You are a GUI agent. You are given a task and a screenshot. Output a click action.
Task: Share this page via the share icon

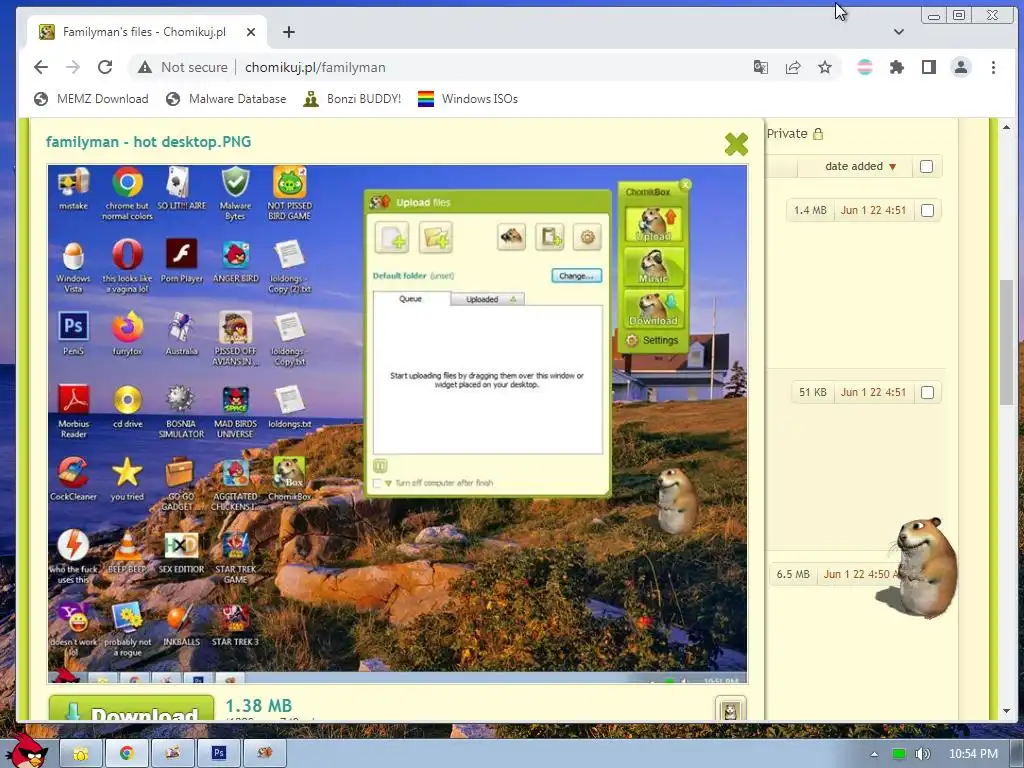pos(793,67)
